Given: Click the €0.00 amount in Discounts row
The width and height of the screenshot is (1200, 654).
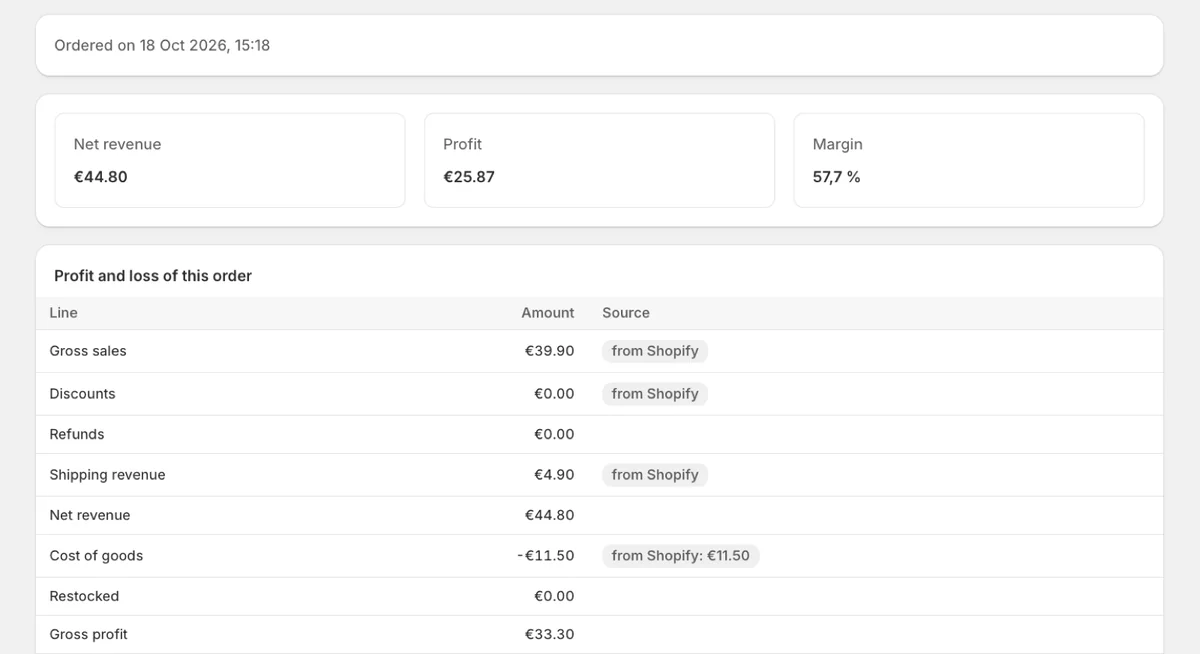Looking at the screenshot, I should click(554, 394).
